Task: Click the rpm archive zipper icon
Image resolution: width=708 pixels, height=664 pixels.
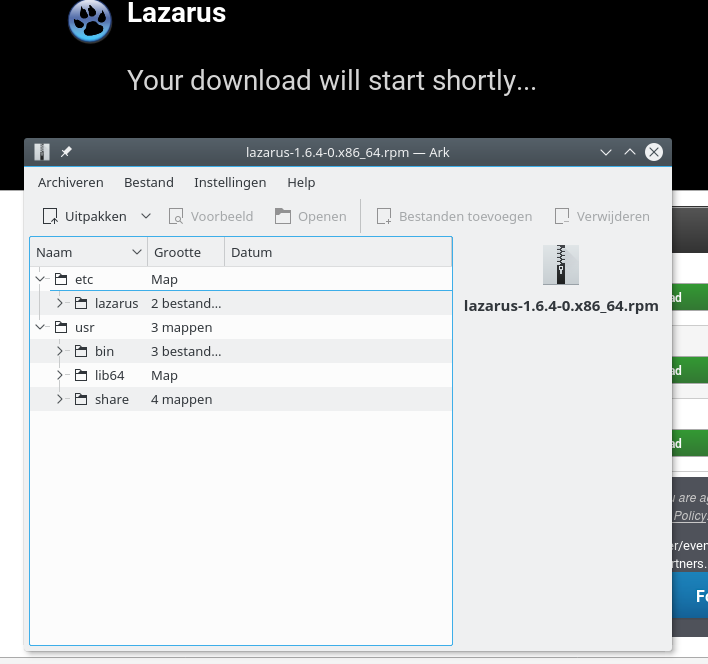Action: pyautogui.click(x=561, y=265)
